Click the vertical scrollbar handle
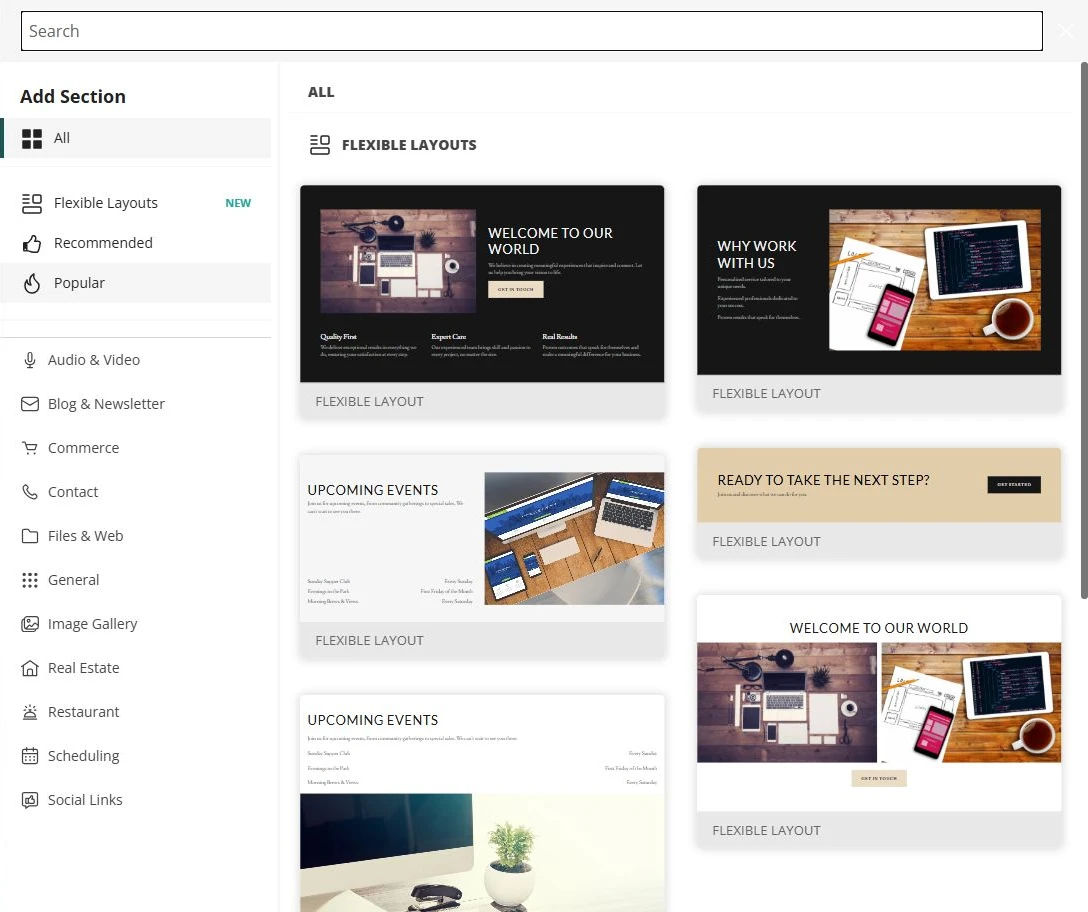 coord(1084,330)
